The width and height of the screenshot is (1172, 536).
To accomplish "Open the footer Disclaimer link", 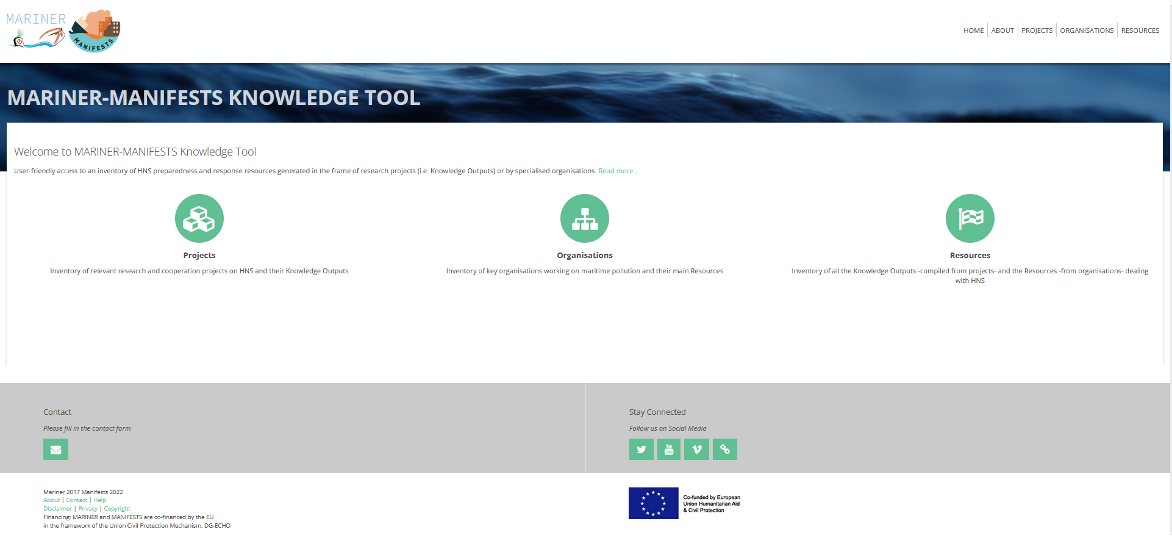I will click(58, 509).
